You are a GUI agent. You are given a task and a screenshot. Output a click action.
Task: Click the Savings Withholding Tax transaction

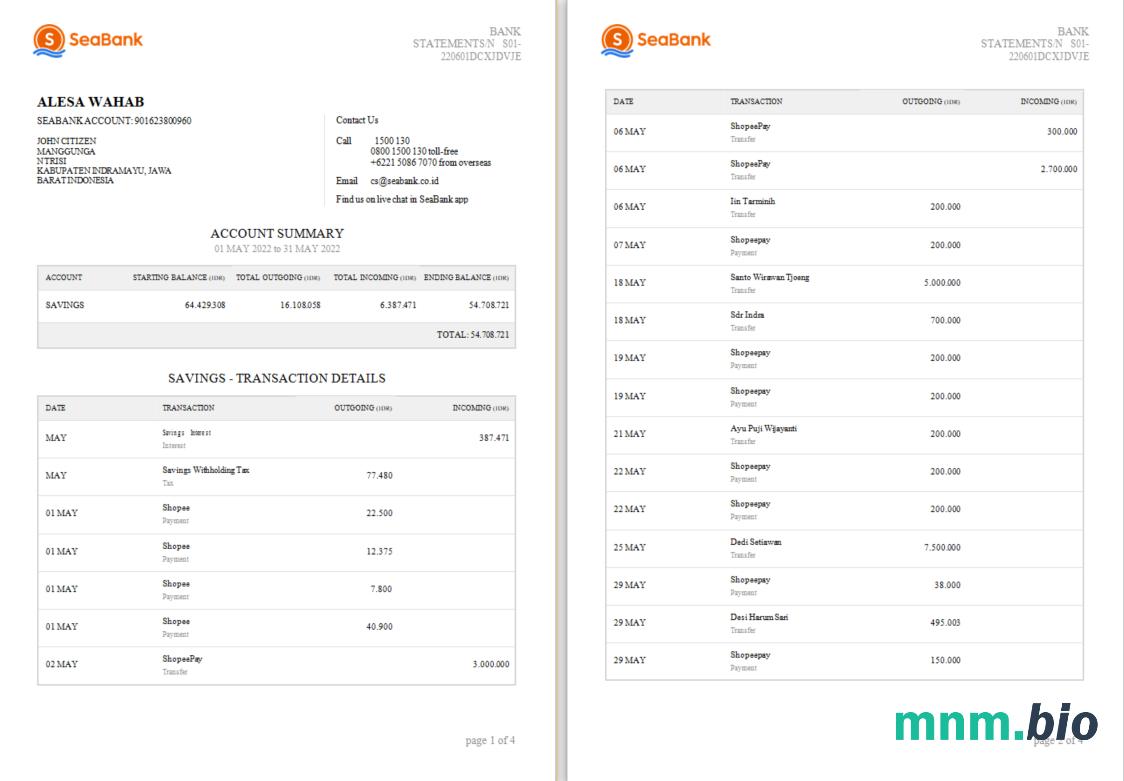(206, 470)
